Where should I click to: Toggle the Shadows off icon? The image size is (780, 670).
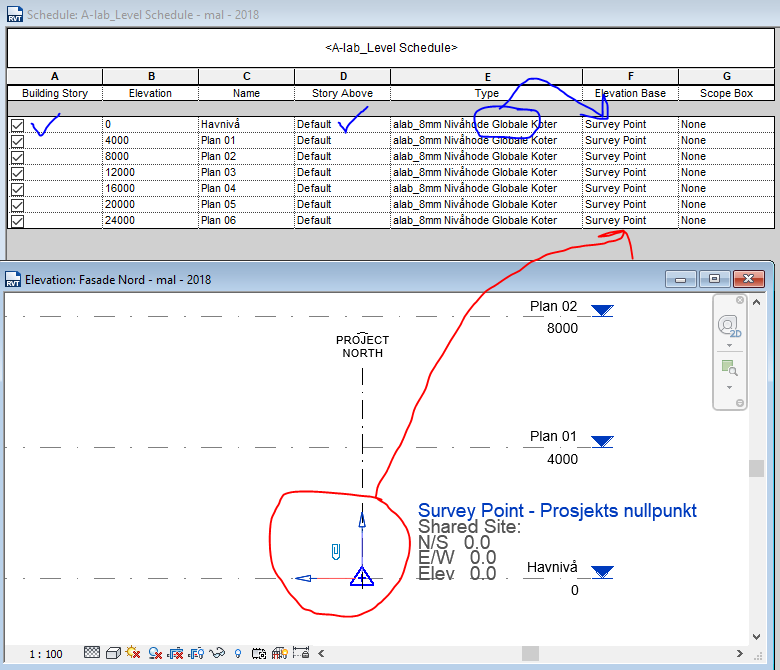(155, 653)
